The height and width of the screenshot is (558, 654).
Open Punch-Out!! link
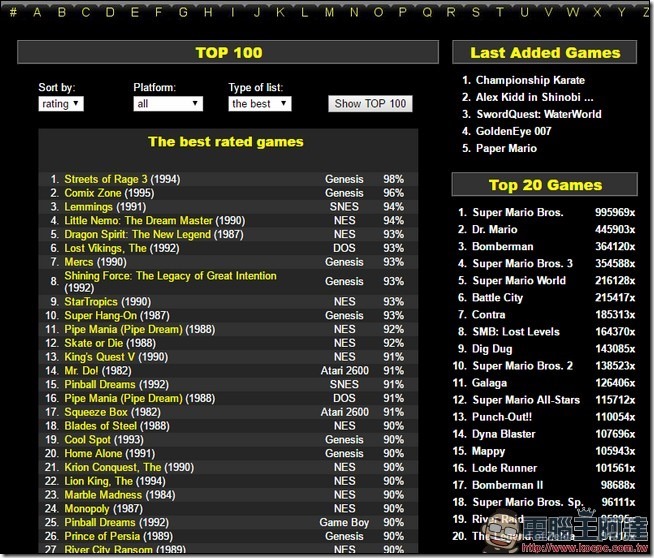pos(502,417)
